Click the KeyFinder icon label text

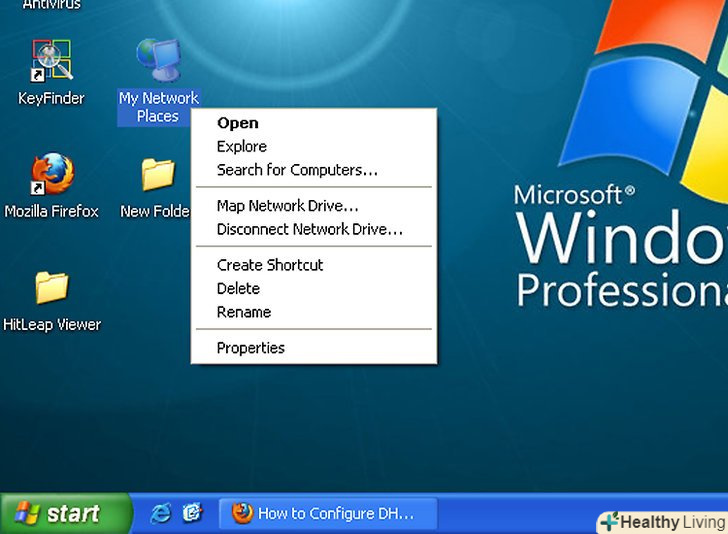(x=51, y=98)
